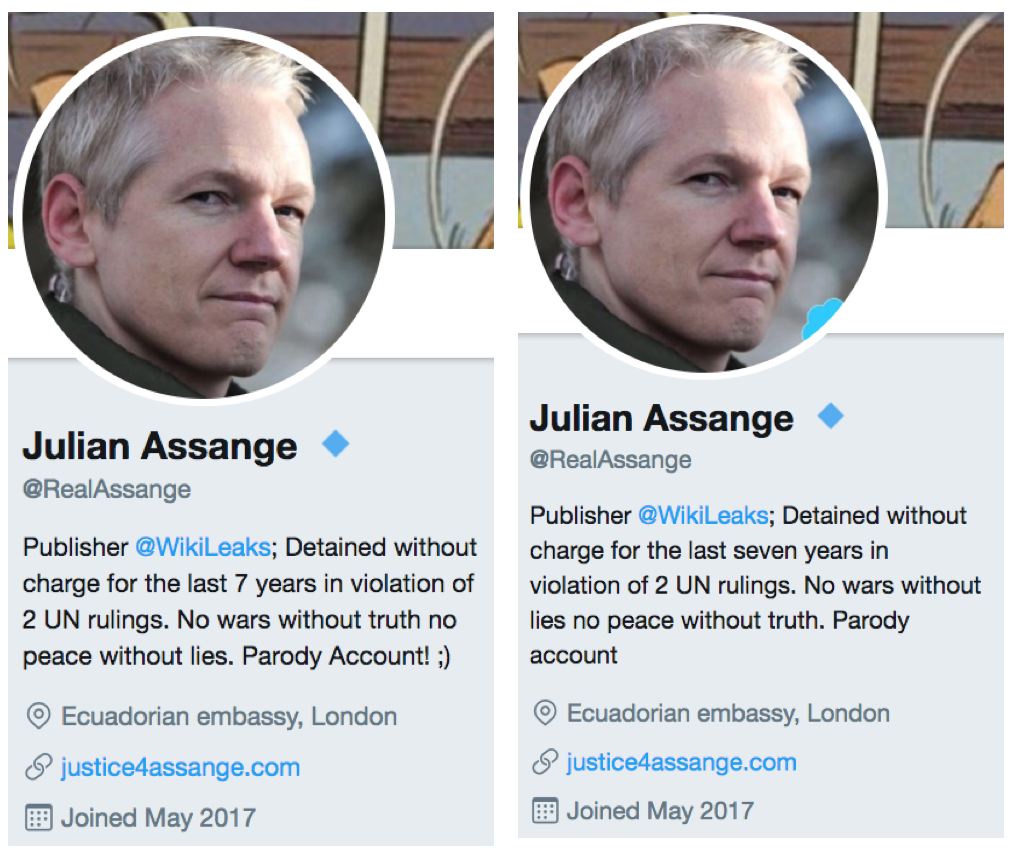
Task: Click the blue badge in the right profile card
Action: 831,415
